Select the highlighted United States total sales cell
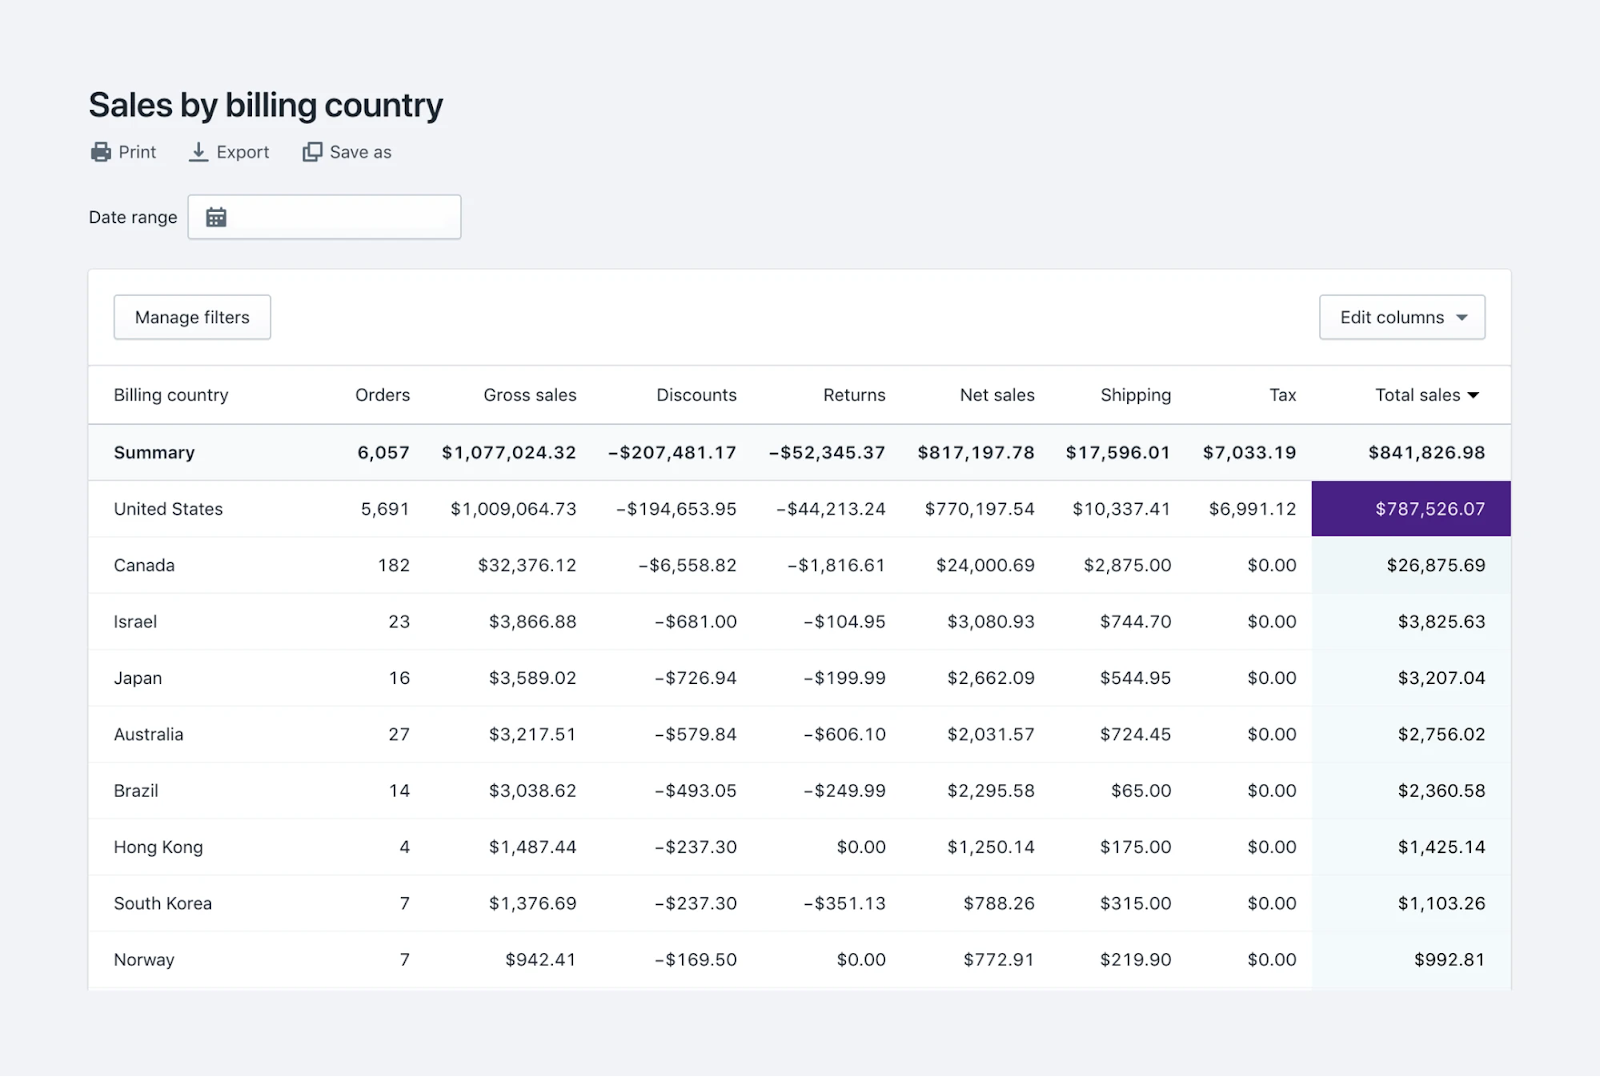This screenshot has width=1600, height=1077. pyautogui.click(x=1410, y=509)
